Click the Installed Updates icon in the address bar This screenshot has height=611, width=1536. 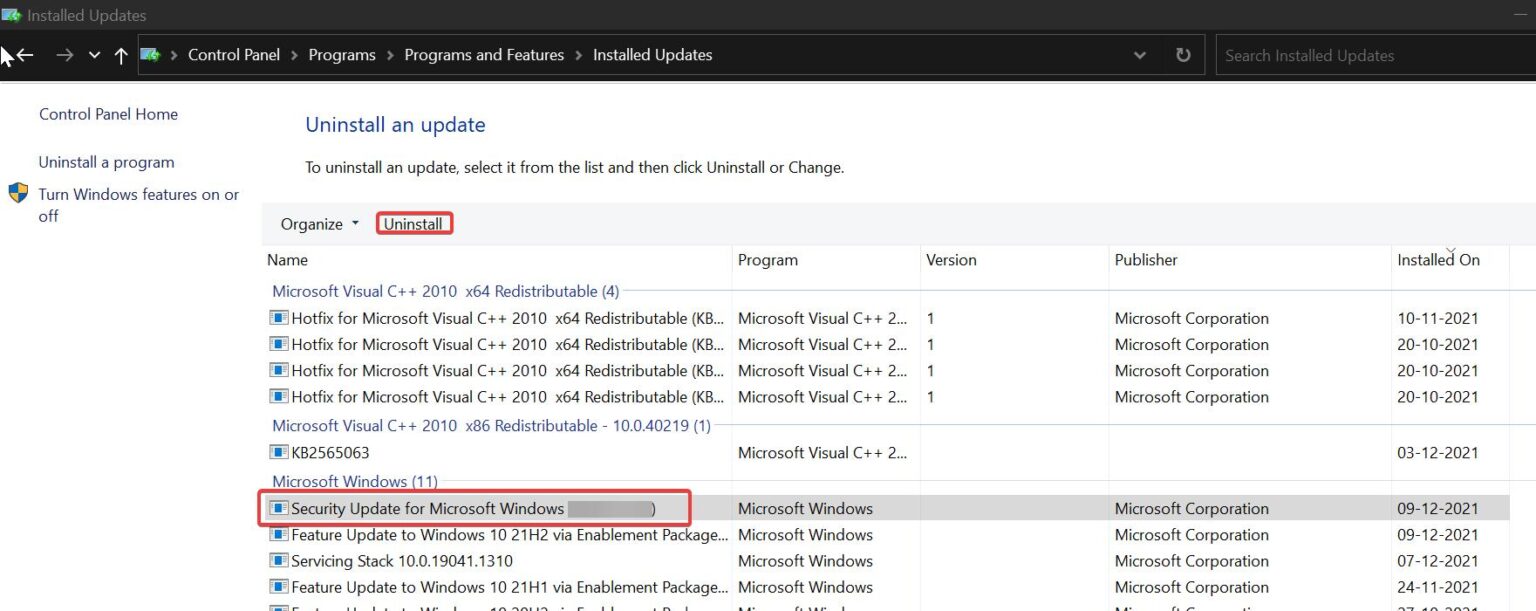click(x=150, y=55)
